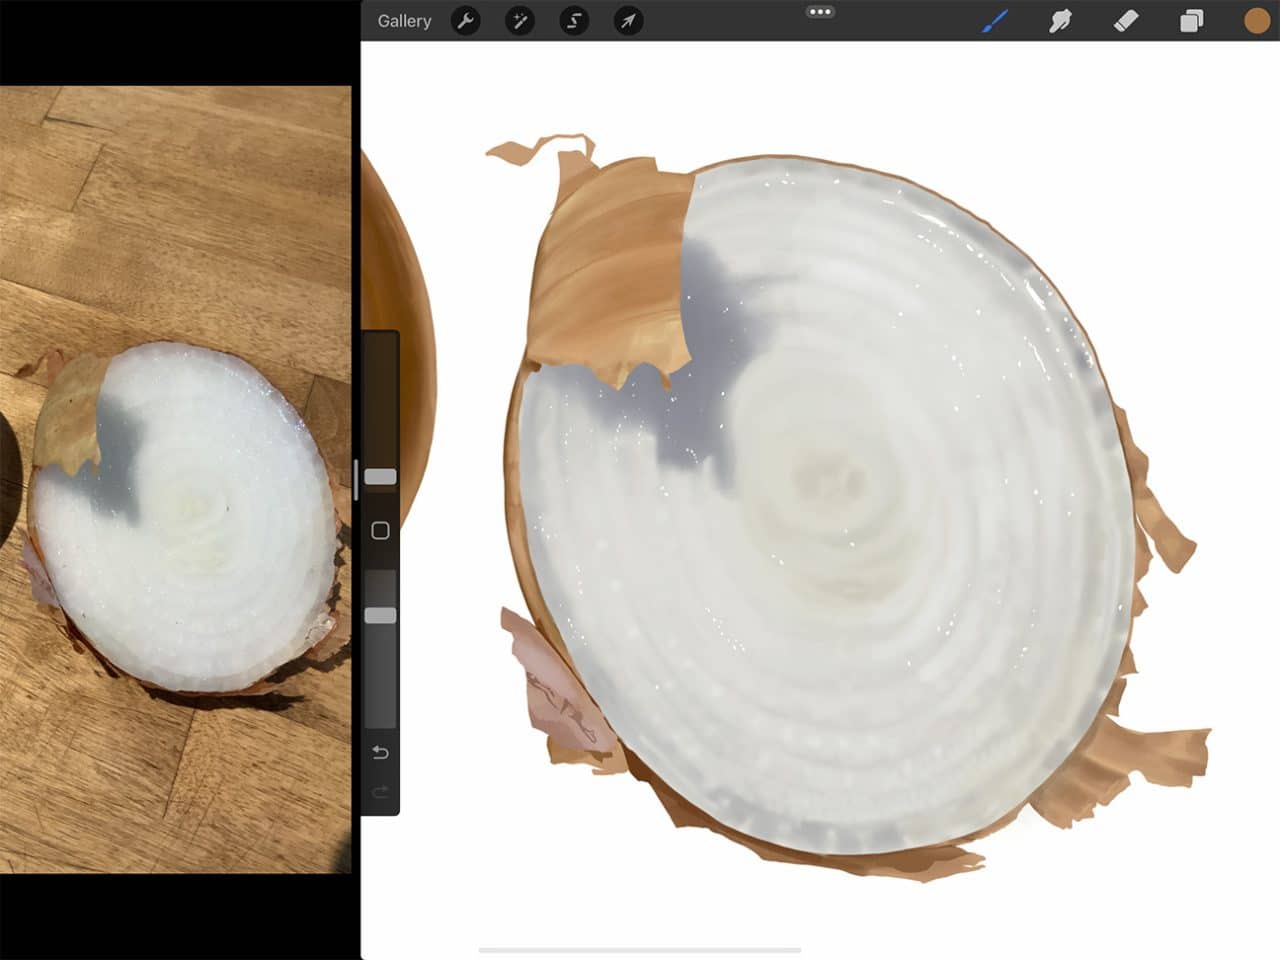1280x960 pixels.
Task: Tap the brush size slider handle
Action: [380, 477]
